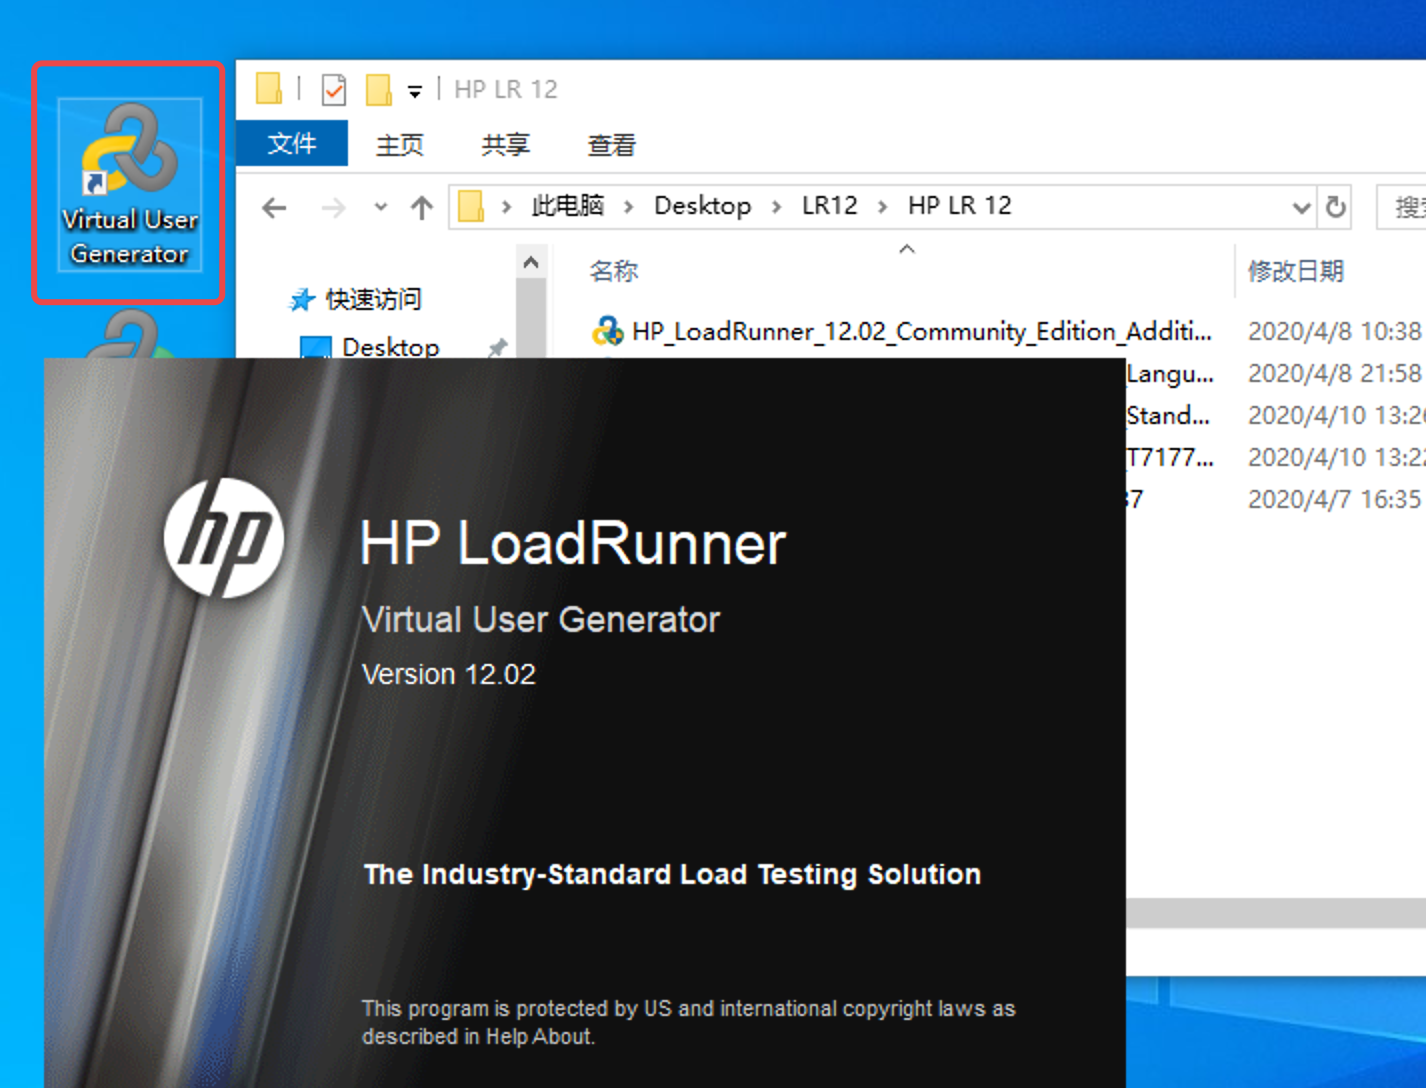Switch to the 查看 ribbon tab
The image size is (1426, 1088).
(610, 143)
